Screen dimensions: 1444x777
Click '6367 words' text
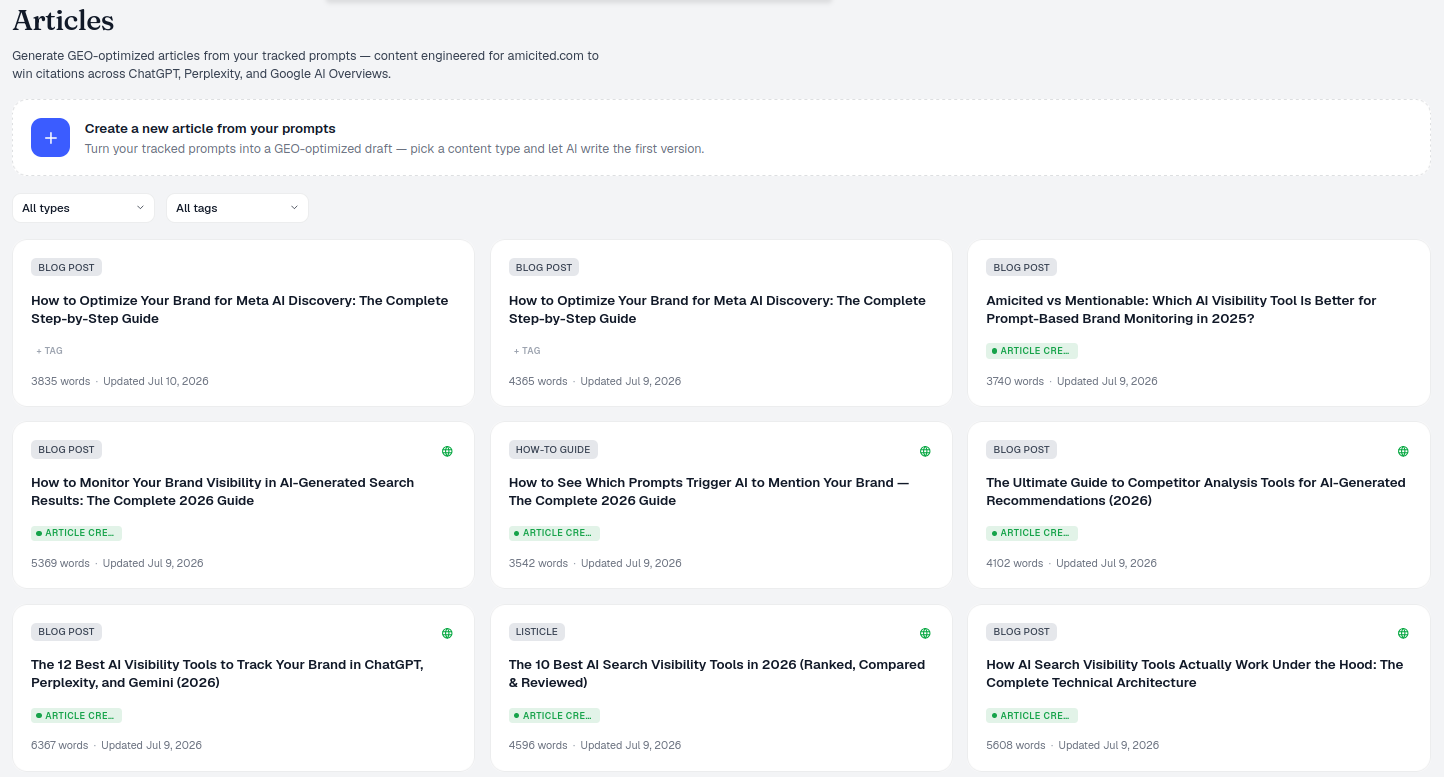click(x=59, y=745)
